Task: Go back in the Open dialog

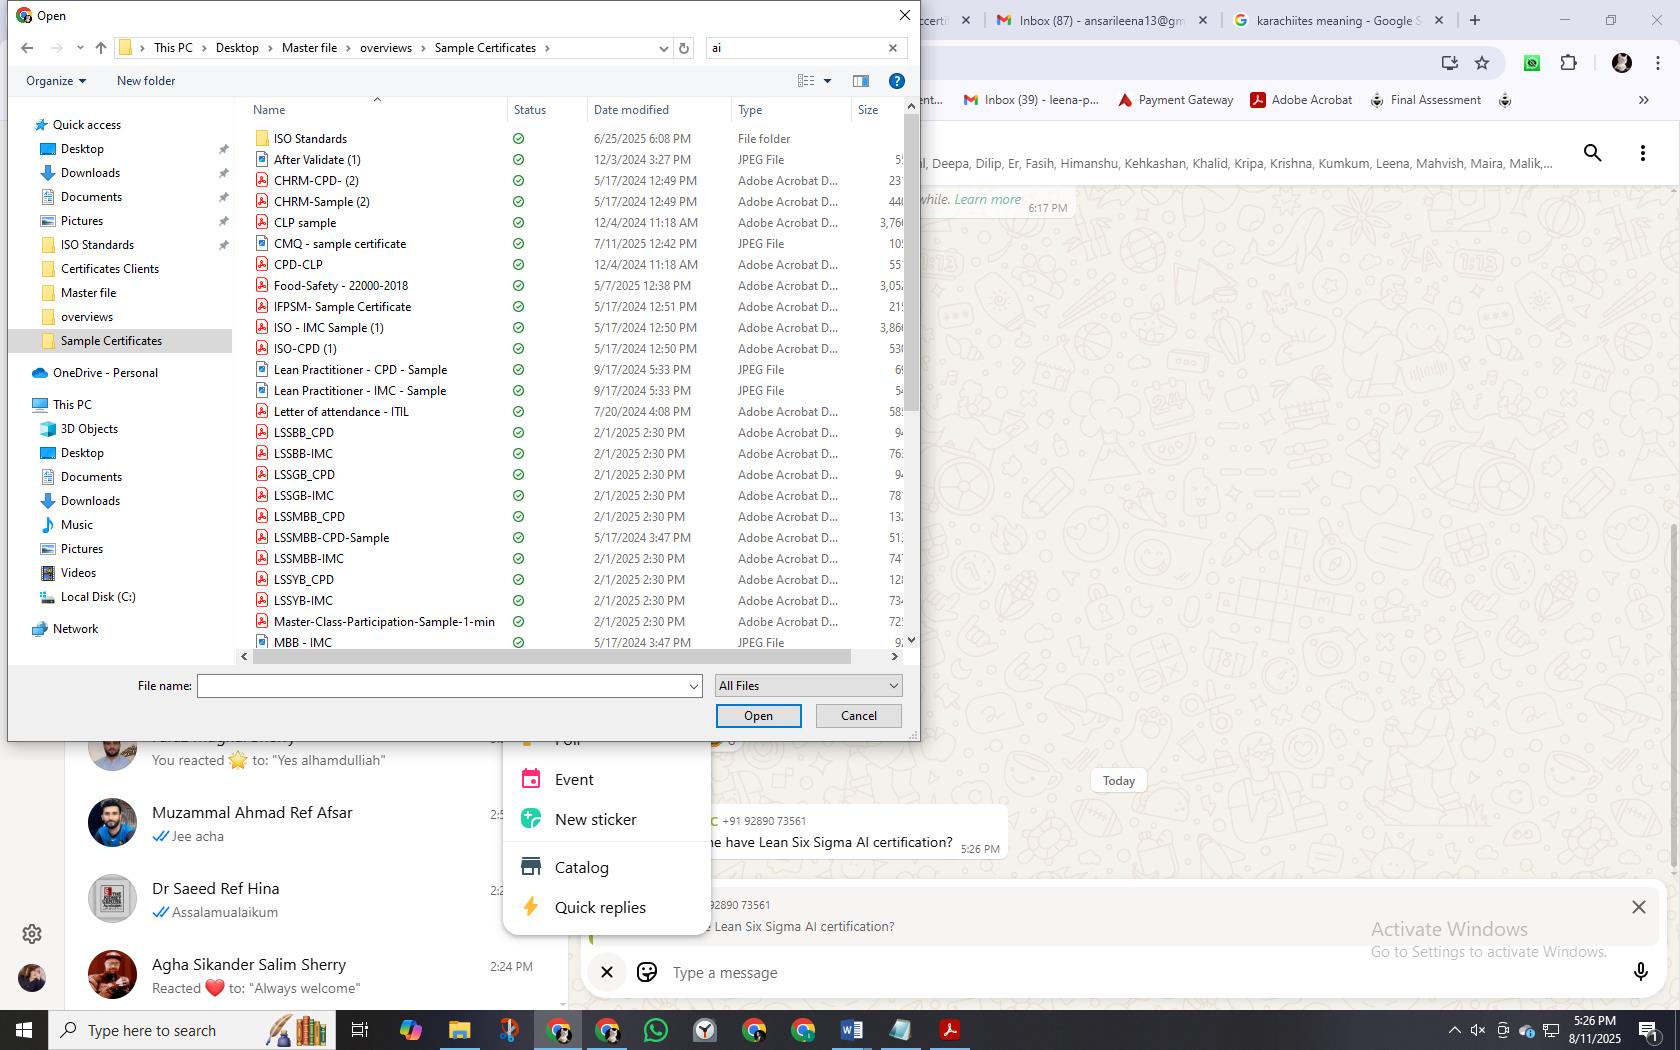Action: [27, 48]
